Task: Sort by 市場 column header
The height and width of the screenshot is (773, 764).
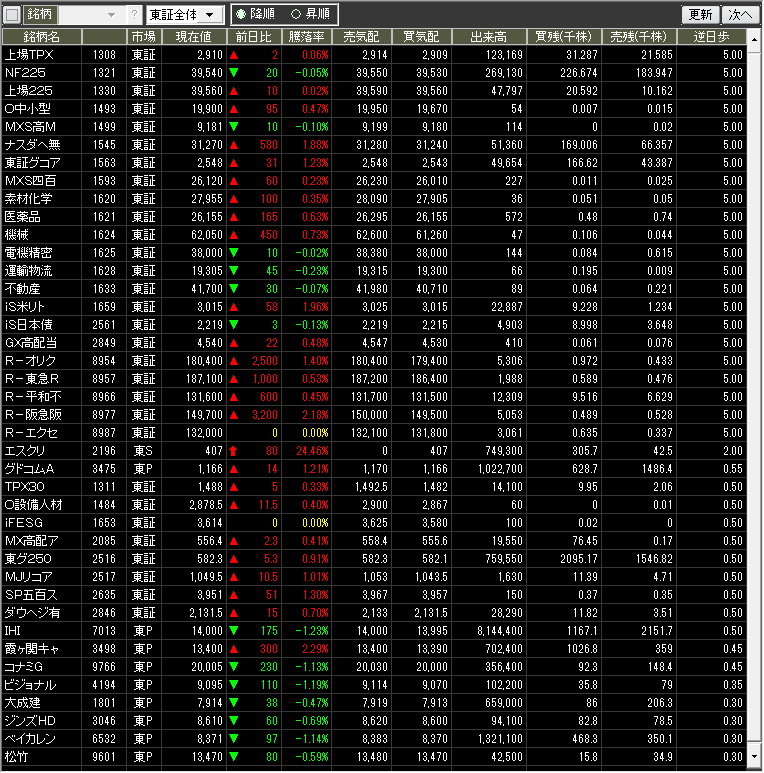Action: point(144,37)
